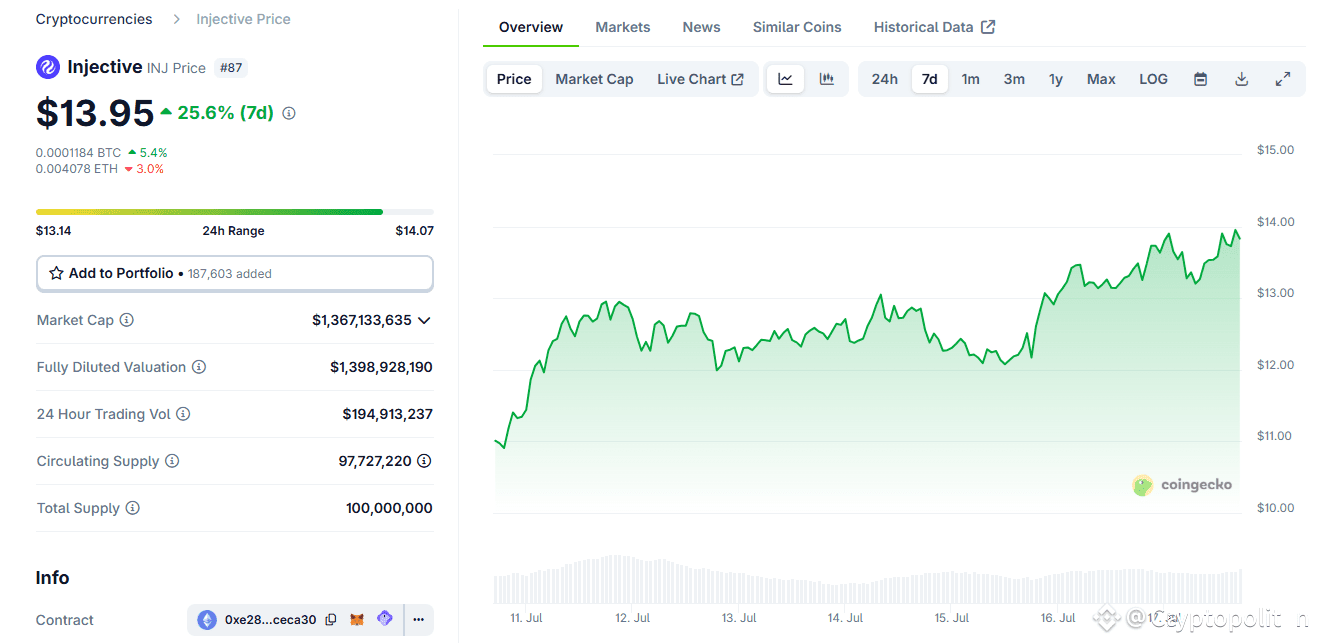The image size is (1317, 643).
Task: Open the Similar Coins tab
Action: coord(797,27)
